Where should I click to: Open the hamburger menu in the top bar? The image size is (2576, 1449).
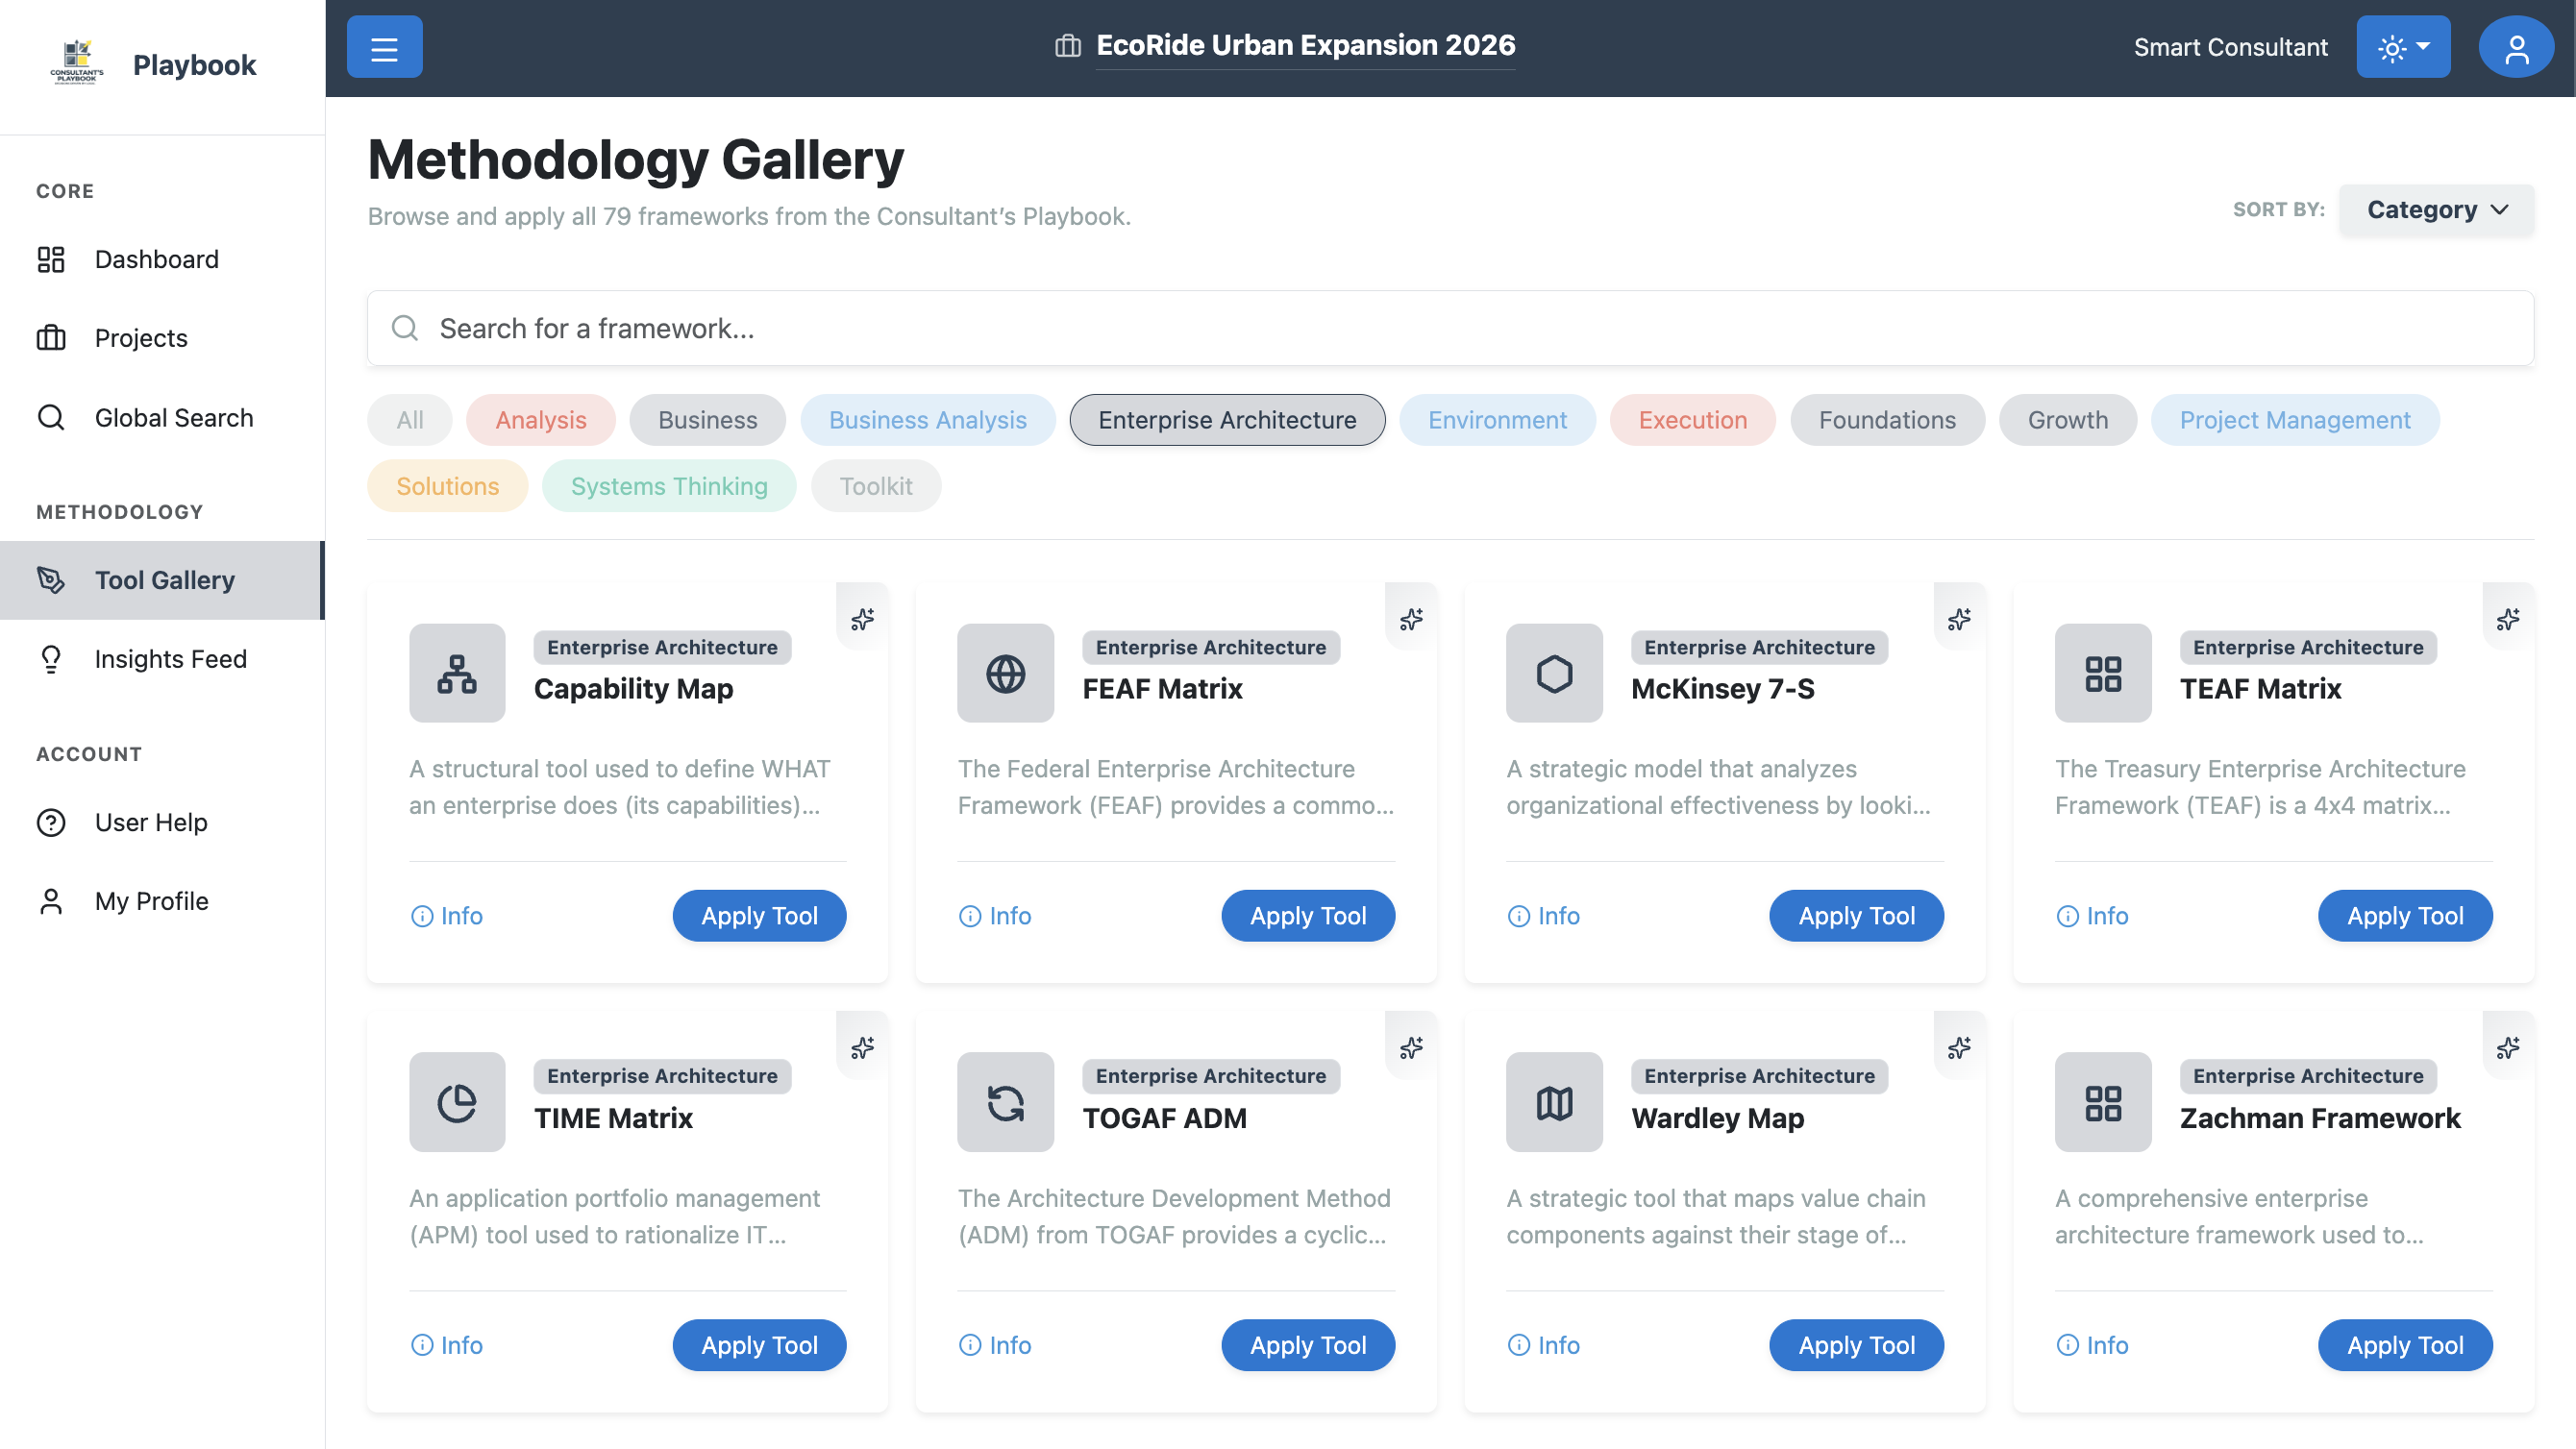pos(384,46)
